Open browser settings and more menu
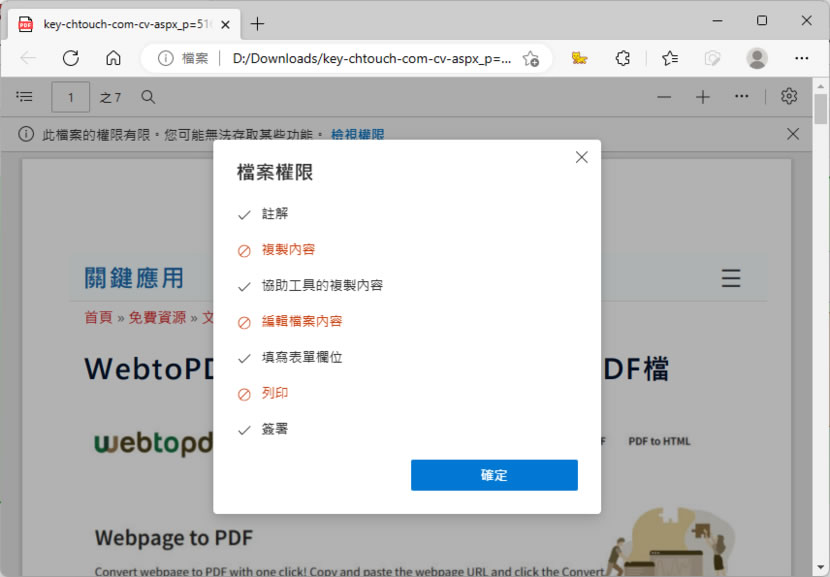 801,58
